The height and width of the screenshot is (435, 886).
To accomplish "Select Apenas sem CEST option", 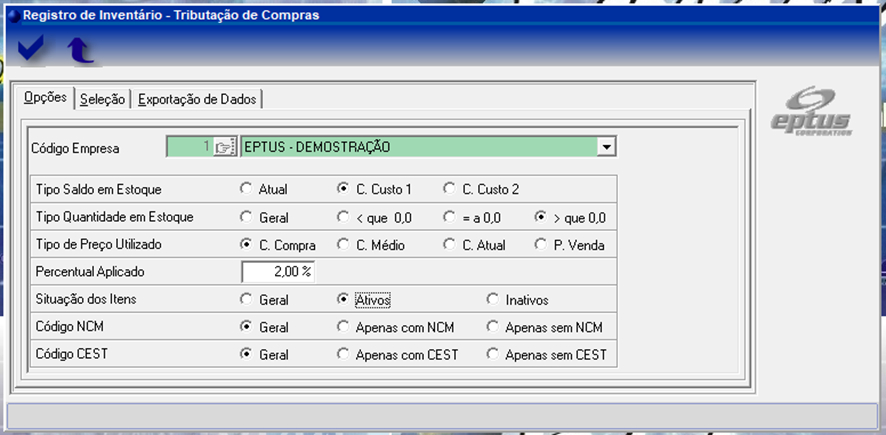I will (x=493, y=354).
